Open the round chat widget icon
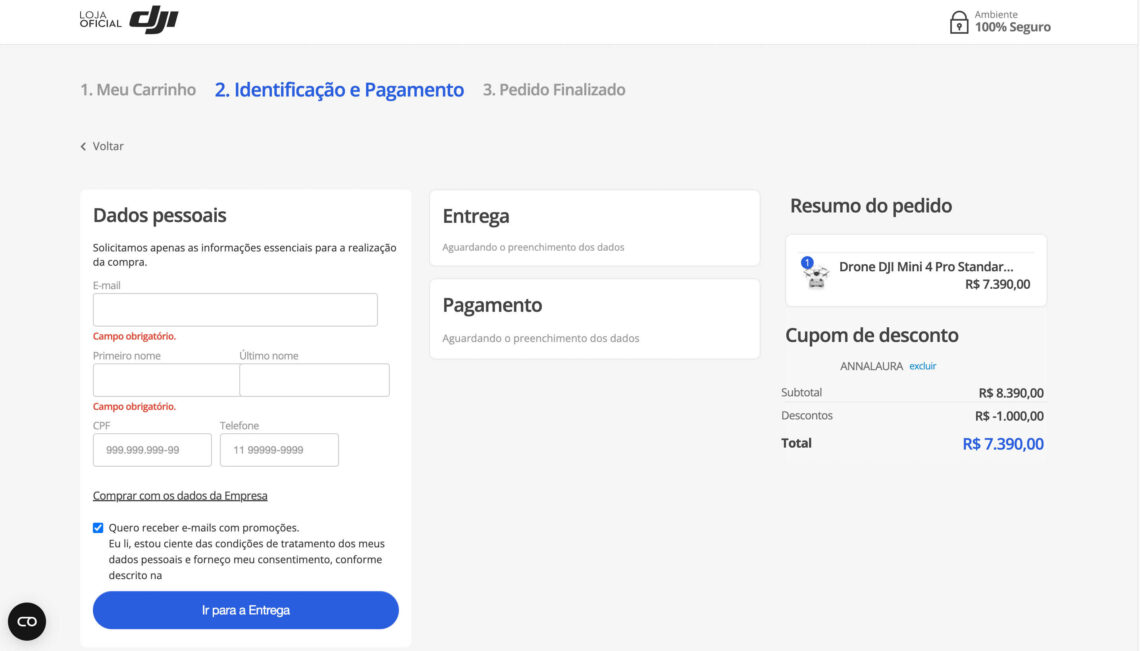 point(27,621)
